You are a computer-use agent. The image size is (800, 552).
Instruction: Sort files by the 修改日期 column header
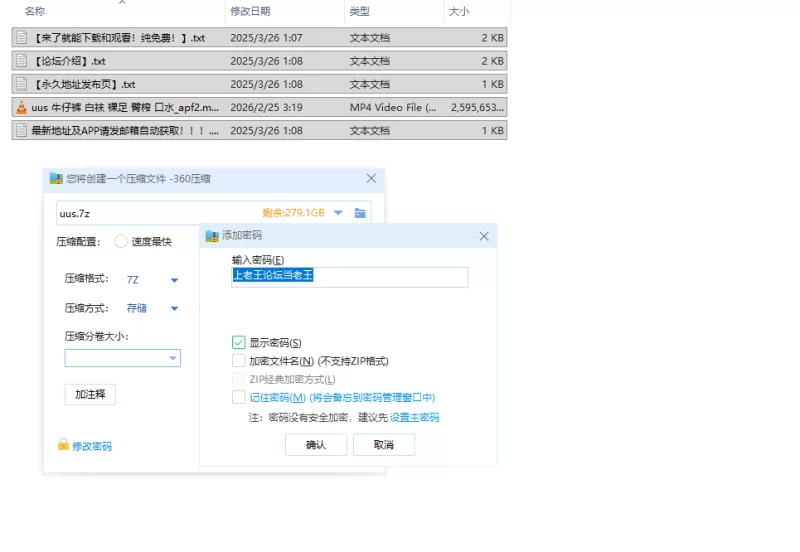point(250,11)
